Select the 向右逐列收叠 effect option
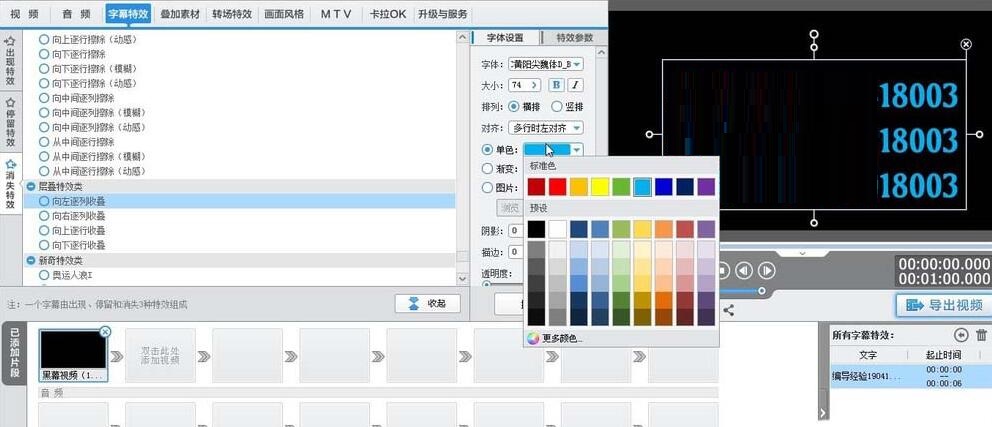 pos(44,216)
